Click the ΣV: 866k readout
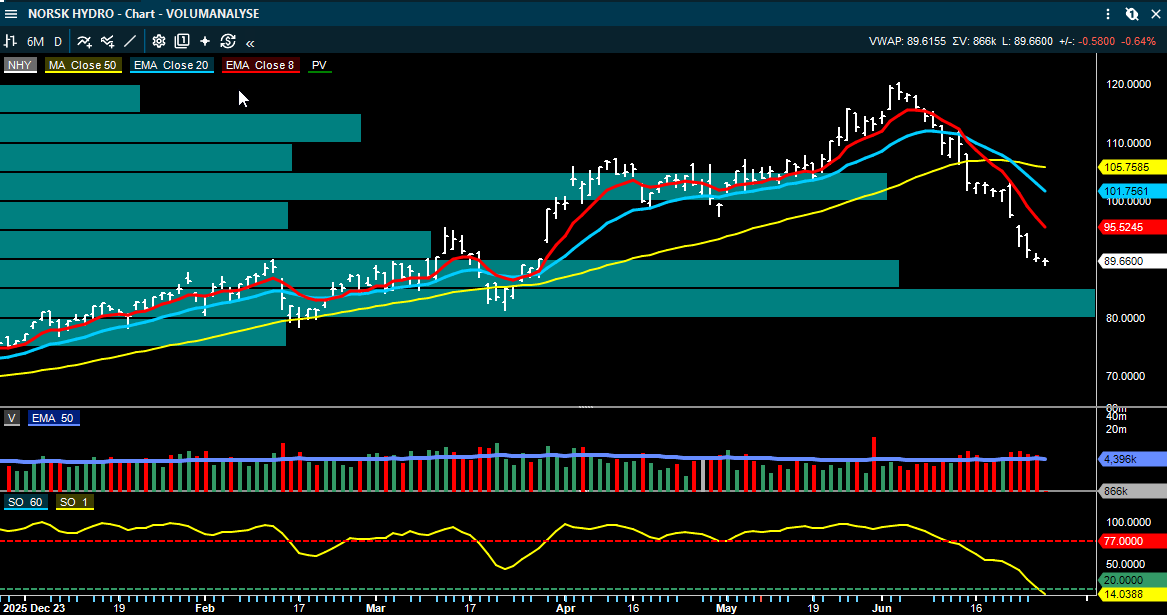Viewport: 1167px width, 615px height. click(973, 42)
